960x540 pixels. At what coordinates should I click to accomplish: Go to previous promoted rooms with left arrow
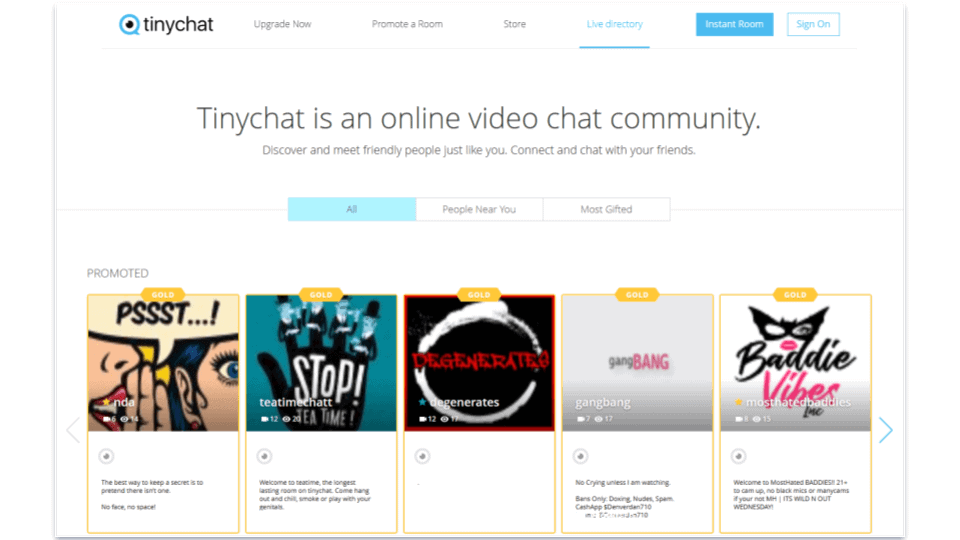(73, 430)
